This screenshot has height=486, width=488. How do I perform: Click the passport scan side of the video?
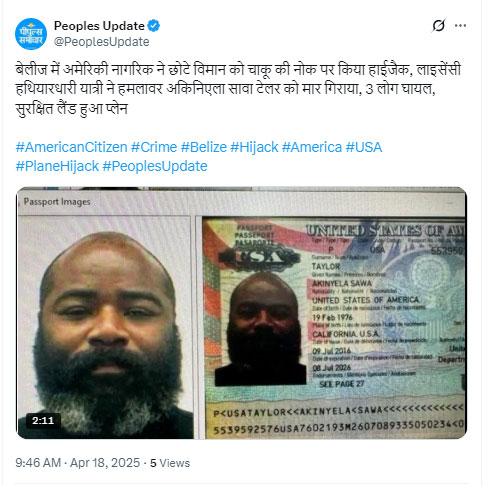pos(333,328)
